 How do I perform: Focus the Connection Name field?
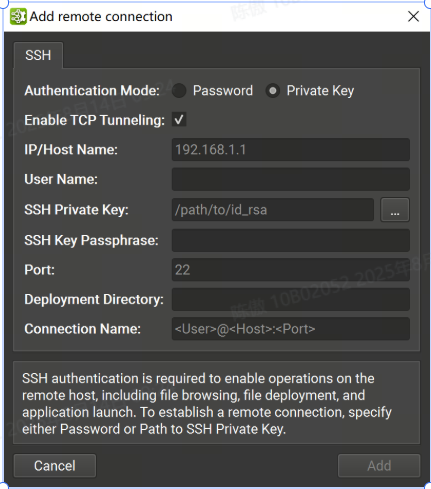click(291, 329)
